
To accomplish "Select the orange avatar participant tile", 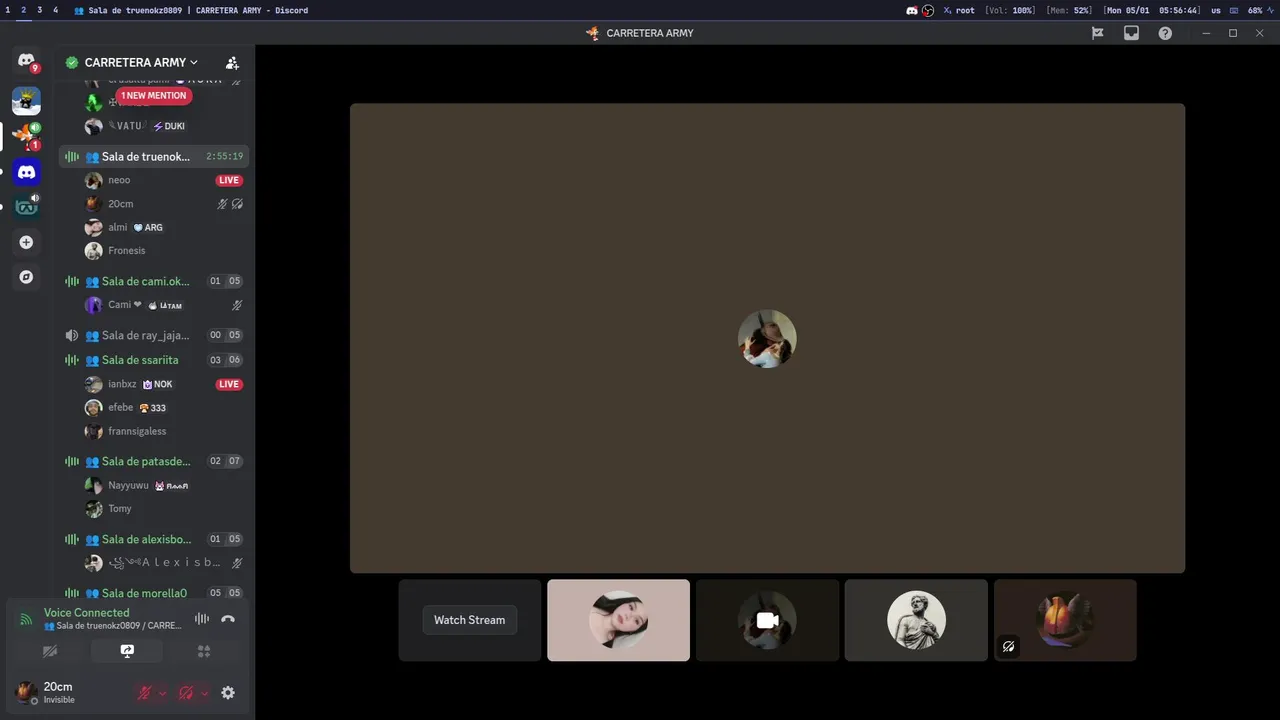I will pos(1065,620).
